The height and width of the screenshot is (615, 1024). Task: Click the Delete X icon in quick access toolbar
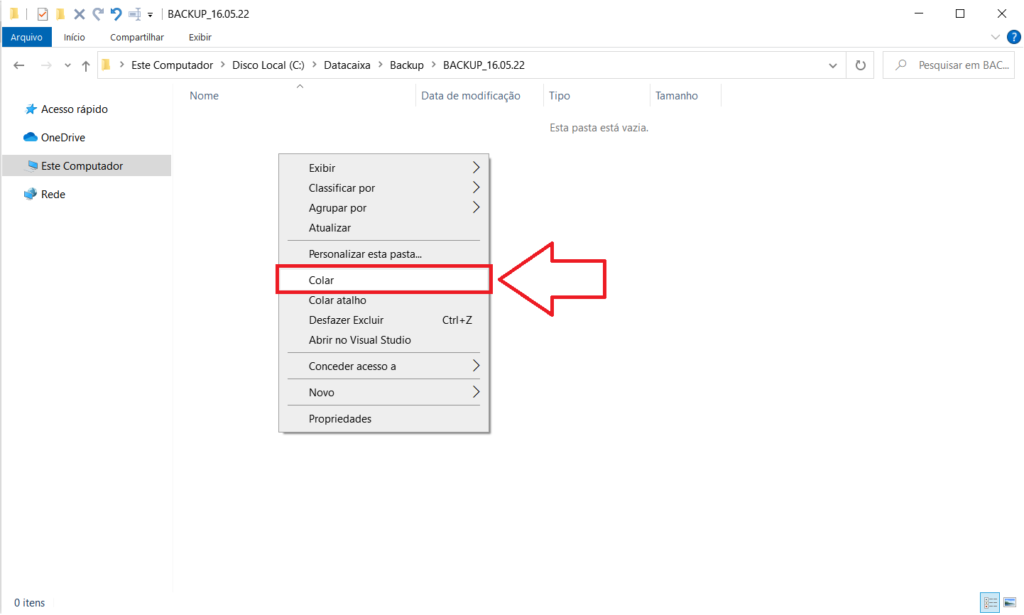click(x=80, y=14)
